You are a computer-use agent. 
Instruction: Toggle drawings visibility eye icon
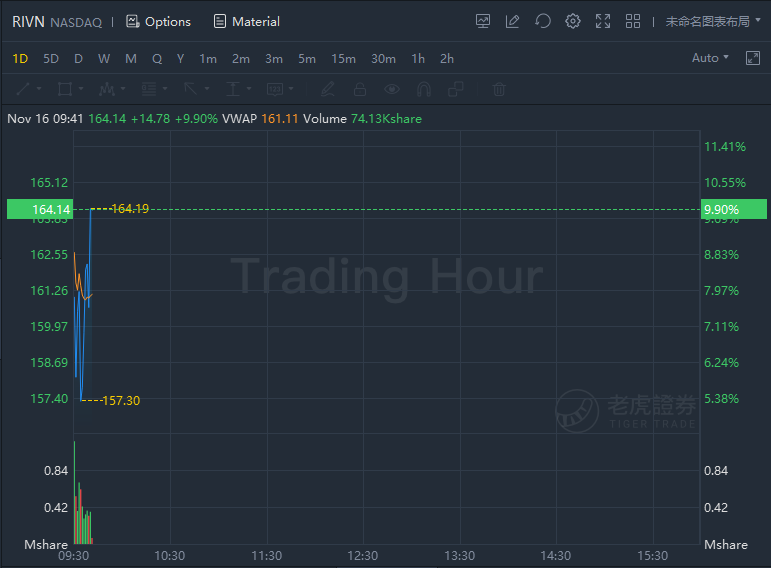point(392,89)
